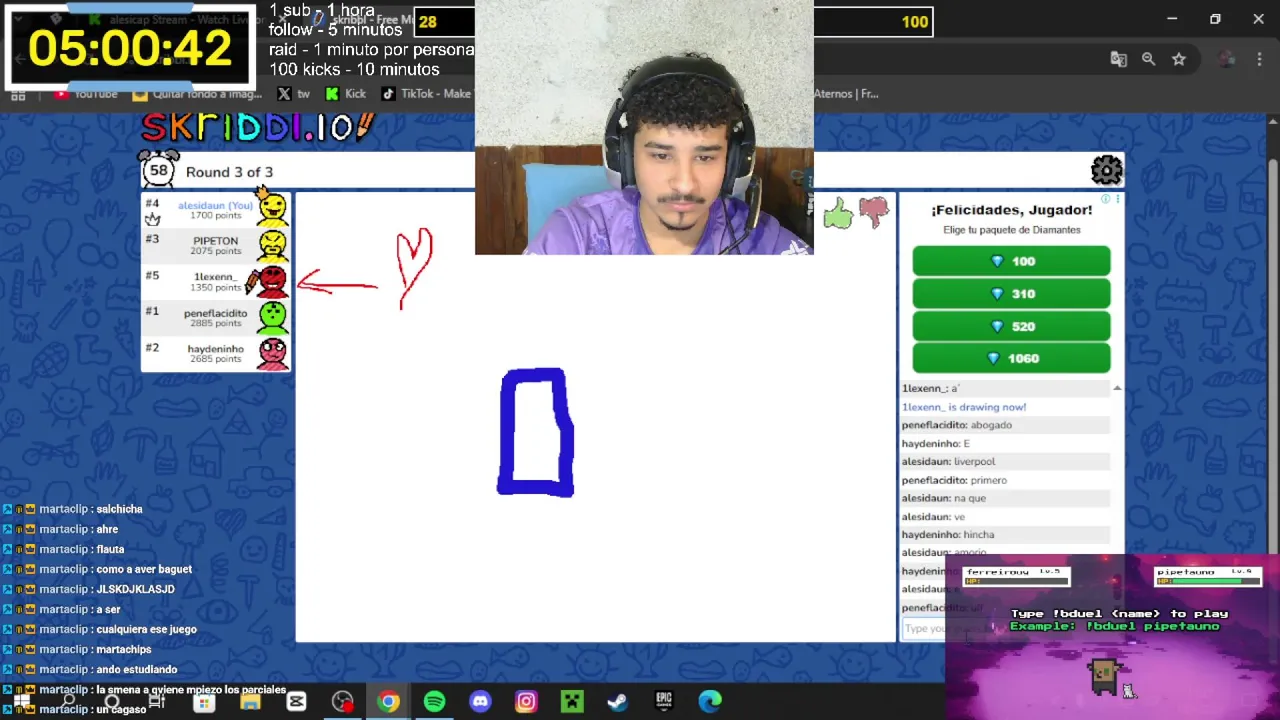
Task: Click 'peneflacidito: abogado' chat message
Action: 957,425
